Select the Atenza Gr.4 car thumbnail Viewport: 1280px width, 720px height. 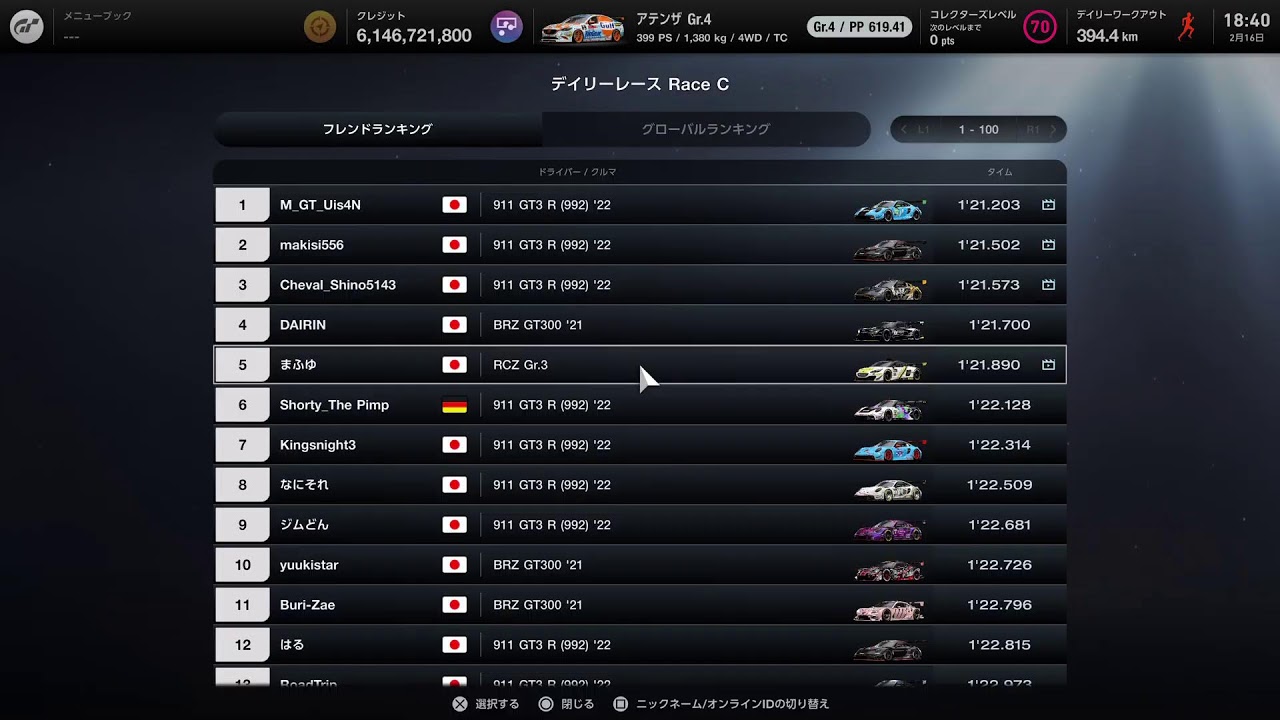pos(582,28)
